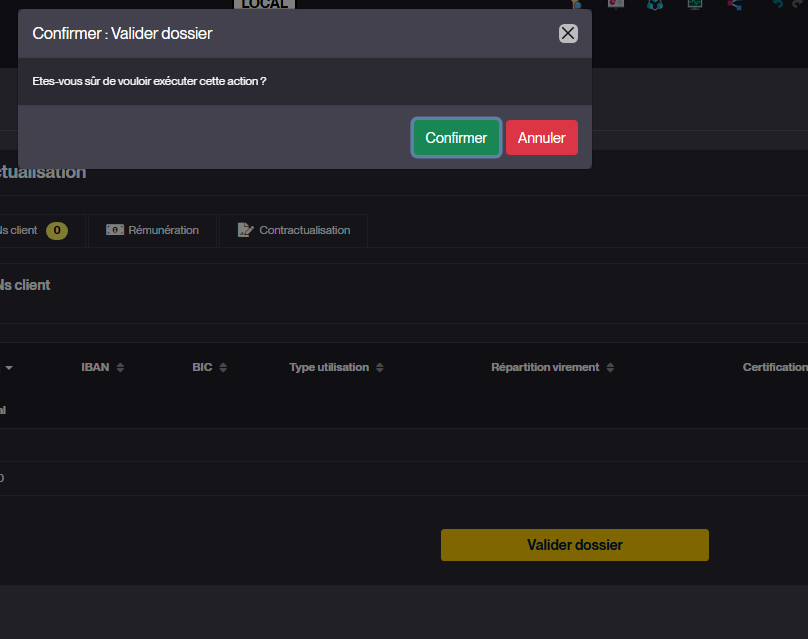Close the Valider dossier confirmation dialog
The height and width of the screenshot is (639, 808).
click(x=568, y=33)
